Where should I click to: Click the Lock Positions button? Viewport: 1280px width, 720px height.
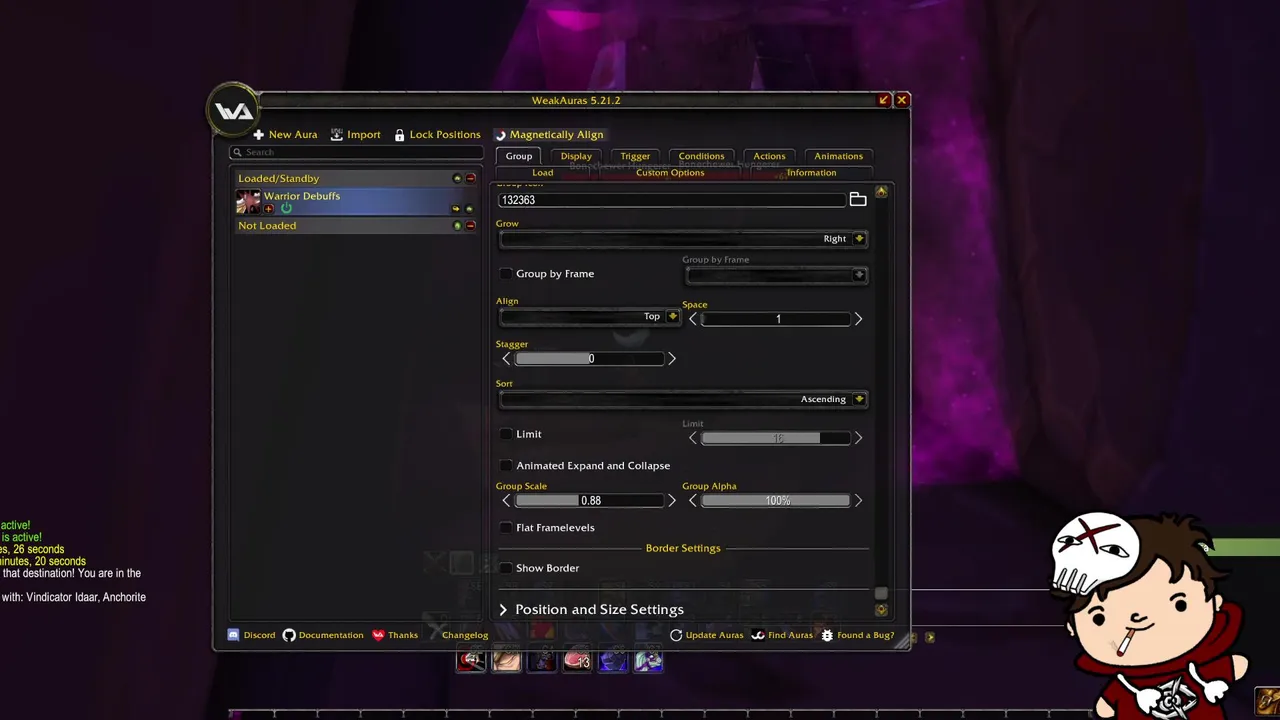437,134
